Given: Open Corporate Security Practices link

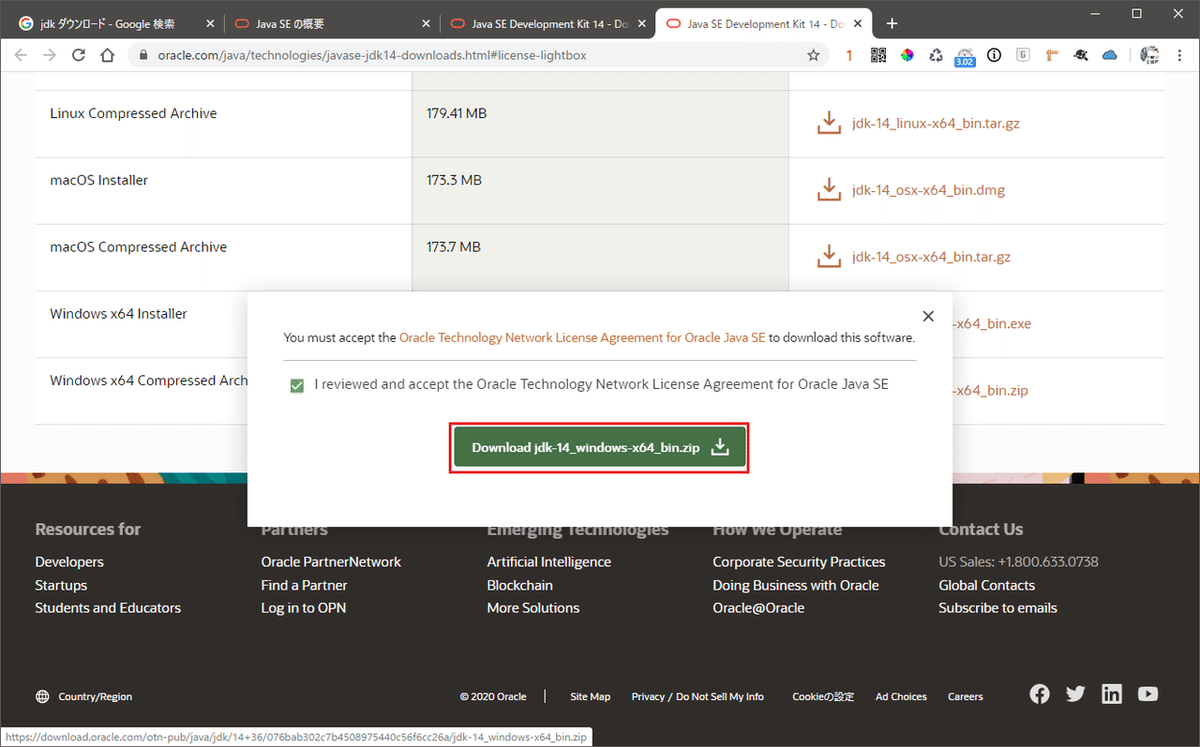Looking at the screenshot, I should 799,562.
